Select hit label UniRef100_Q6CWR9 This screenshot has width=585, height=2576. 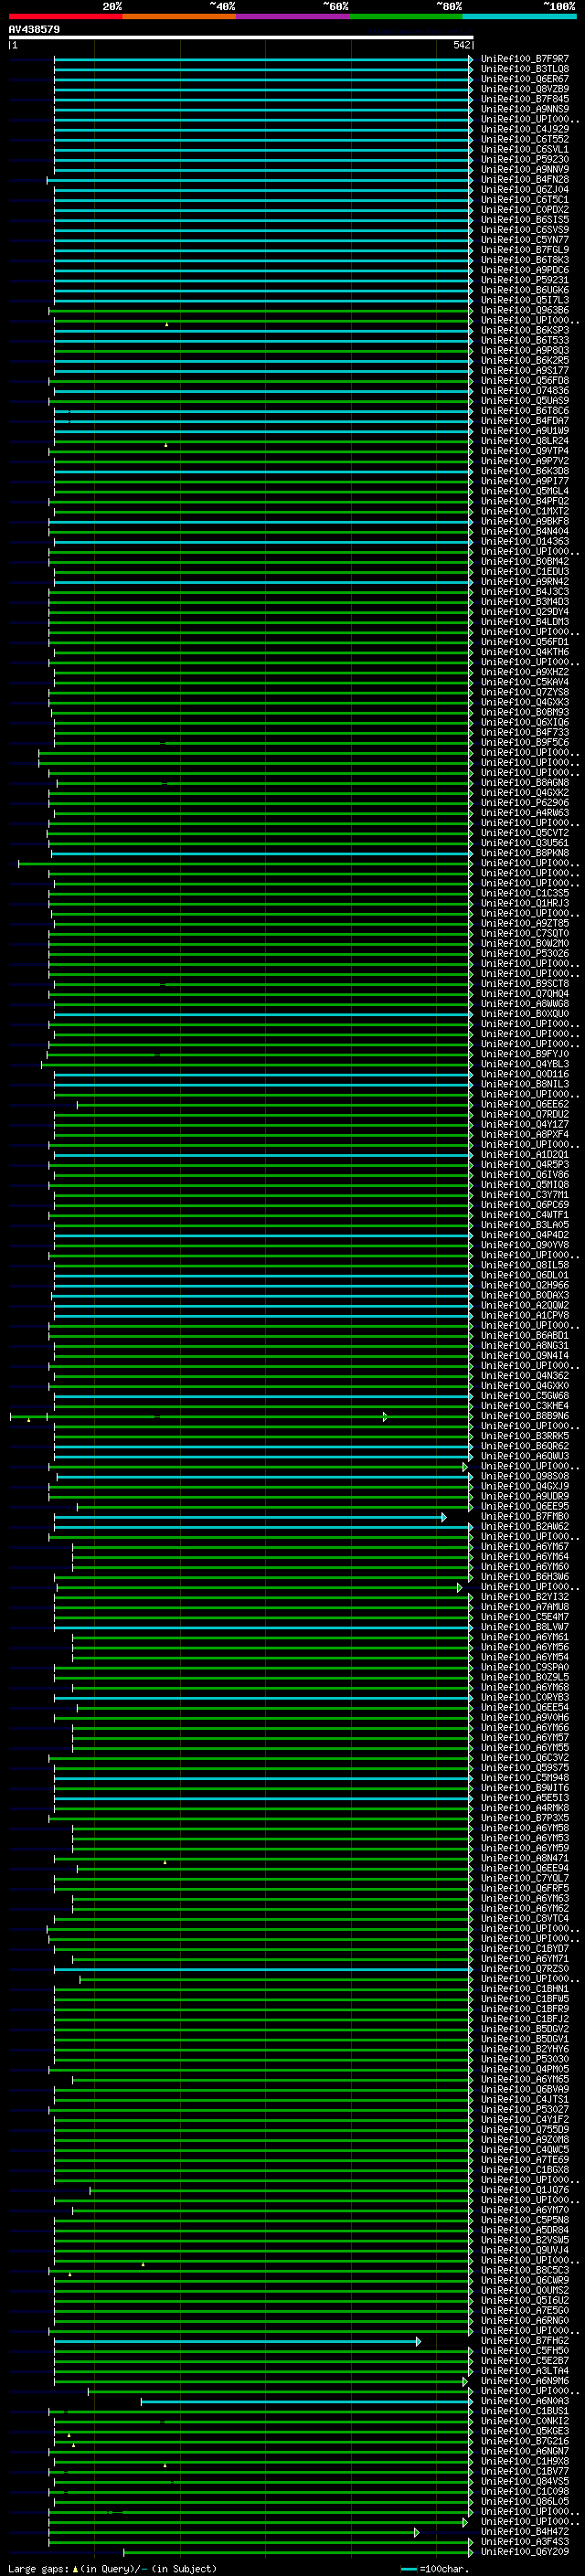point(525,2280)
